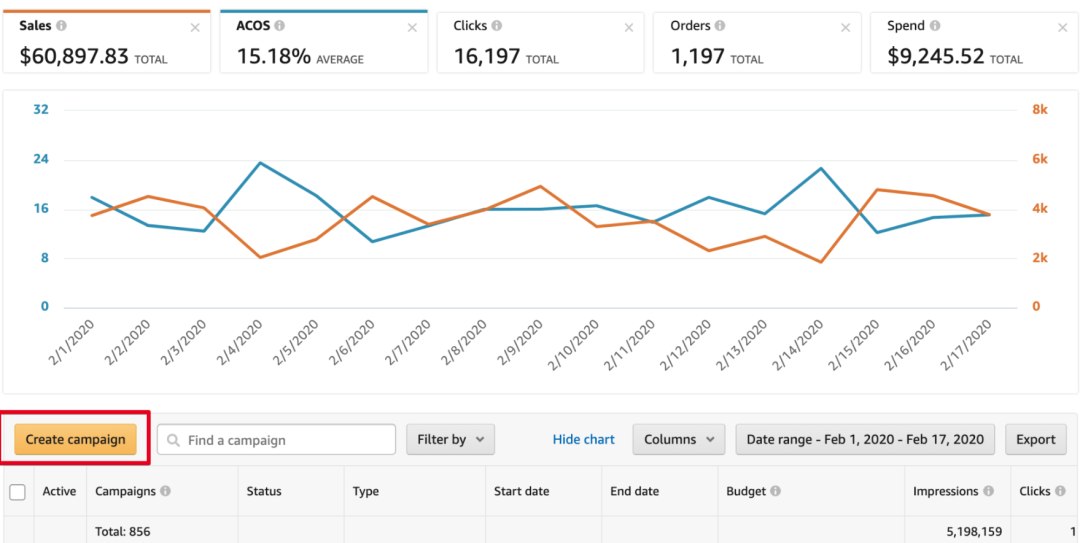Click the info icon next to Sales
Viewport: 1080px width, 543px height.
point(62,26)
